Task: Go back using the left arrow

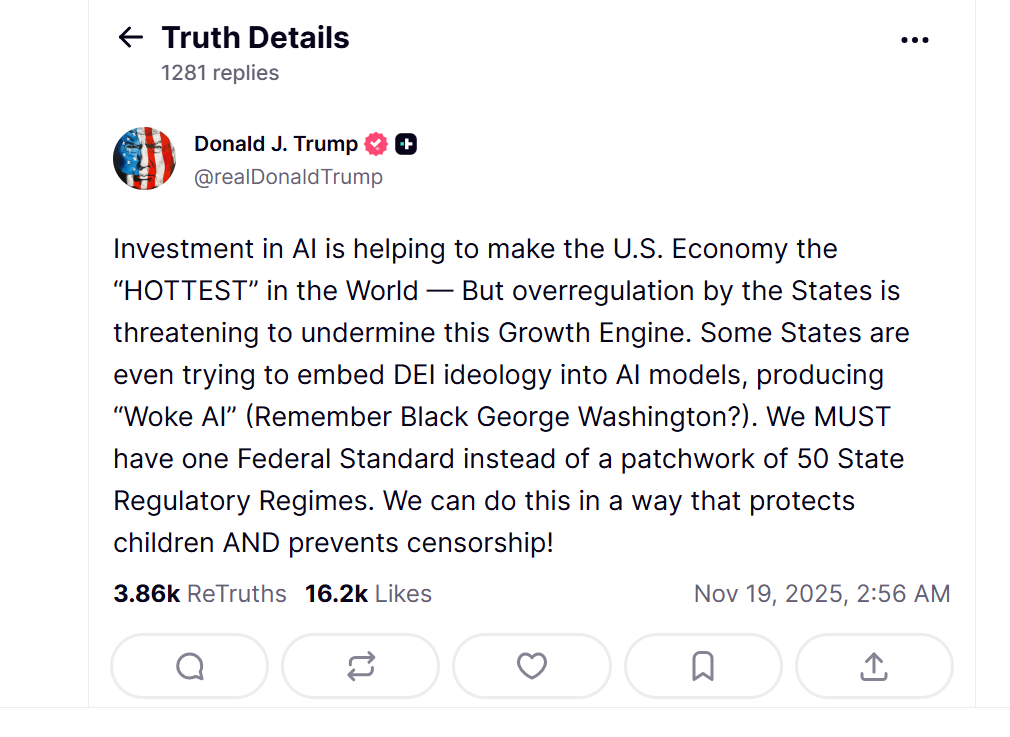Action: pyautogui.click(x=131, y=38)
